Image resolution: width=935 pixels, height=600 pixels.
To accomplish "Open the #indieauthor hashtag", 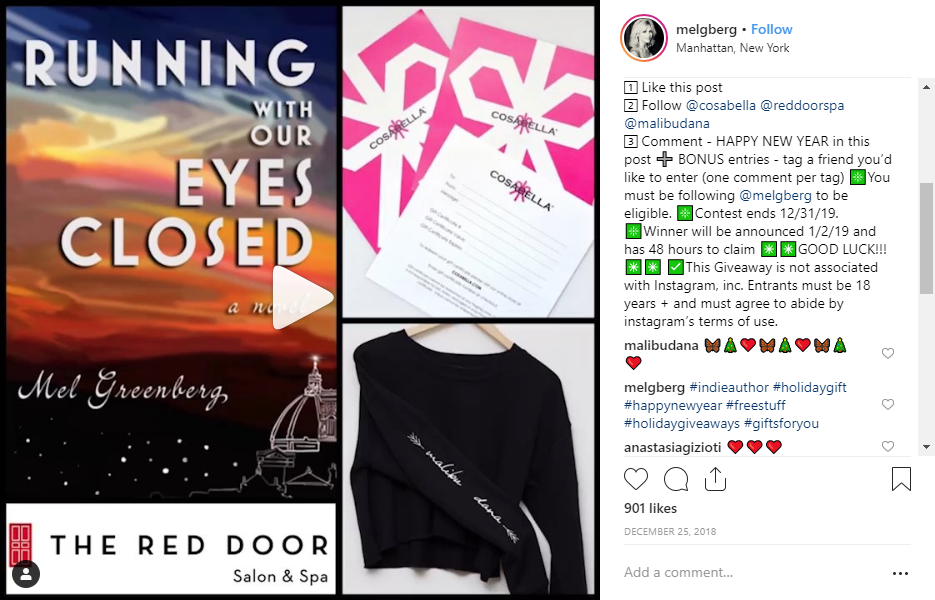I will [x=729, y=388].
